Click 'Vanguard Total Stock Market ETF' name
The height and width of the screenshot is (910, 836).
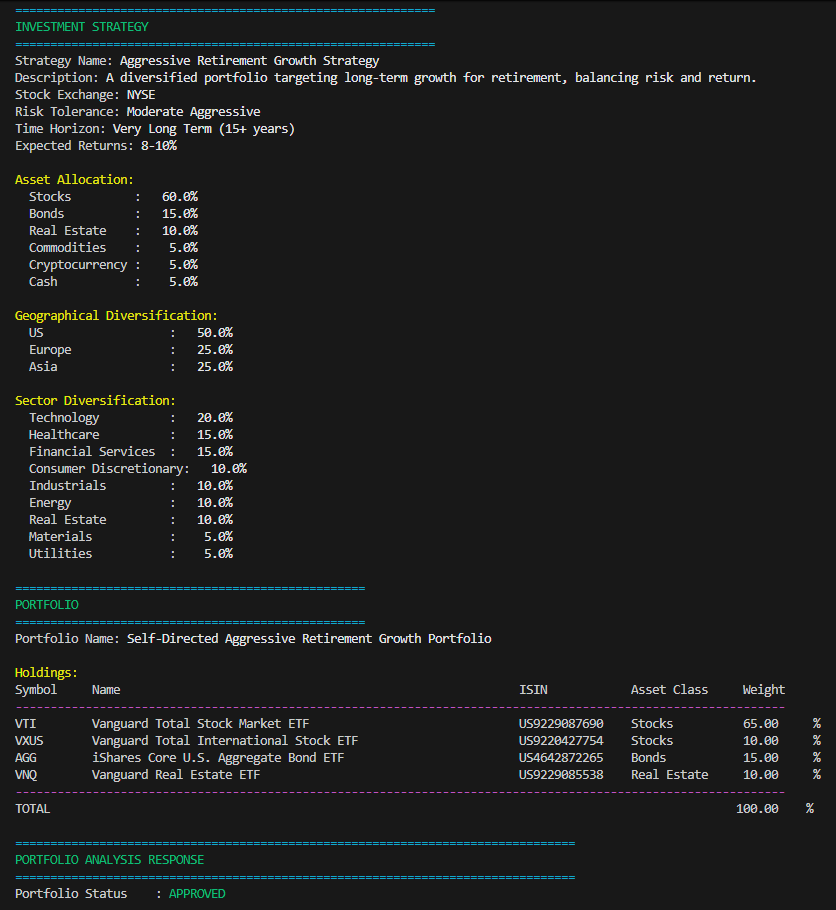coord(200,724)
